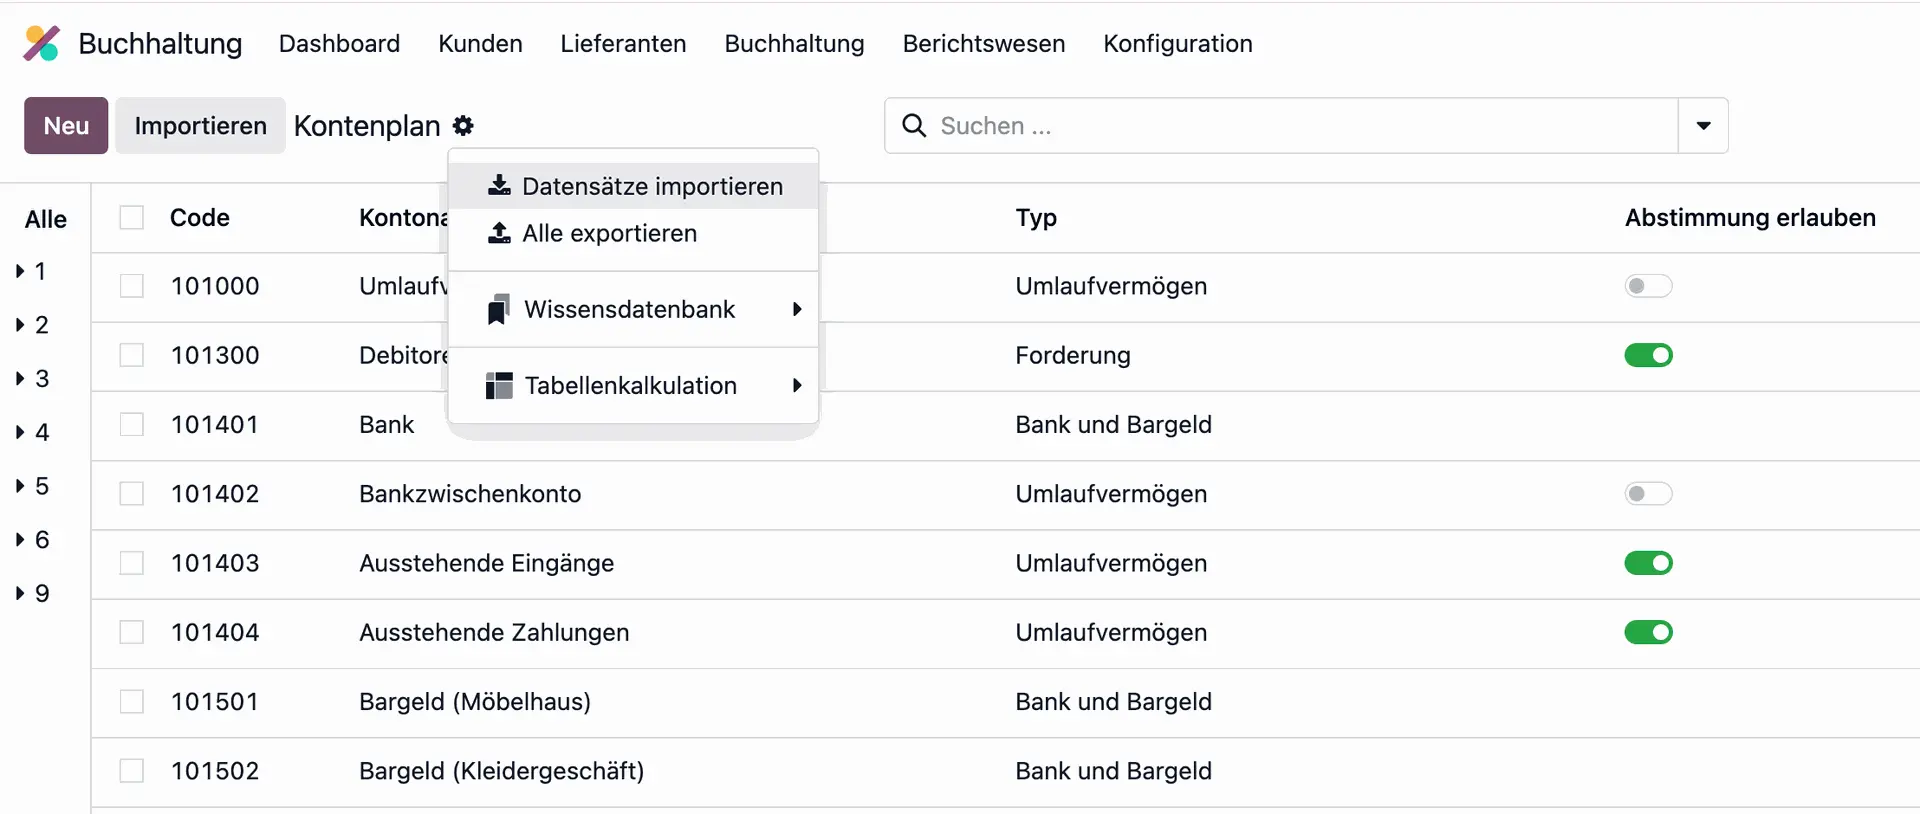Select all rows via header checkbox
Screen dimensions: 1920x814
point(132,217)
